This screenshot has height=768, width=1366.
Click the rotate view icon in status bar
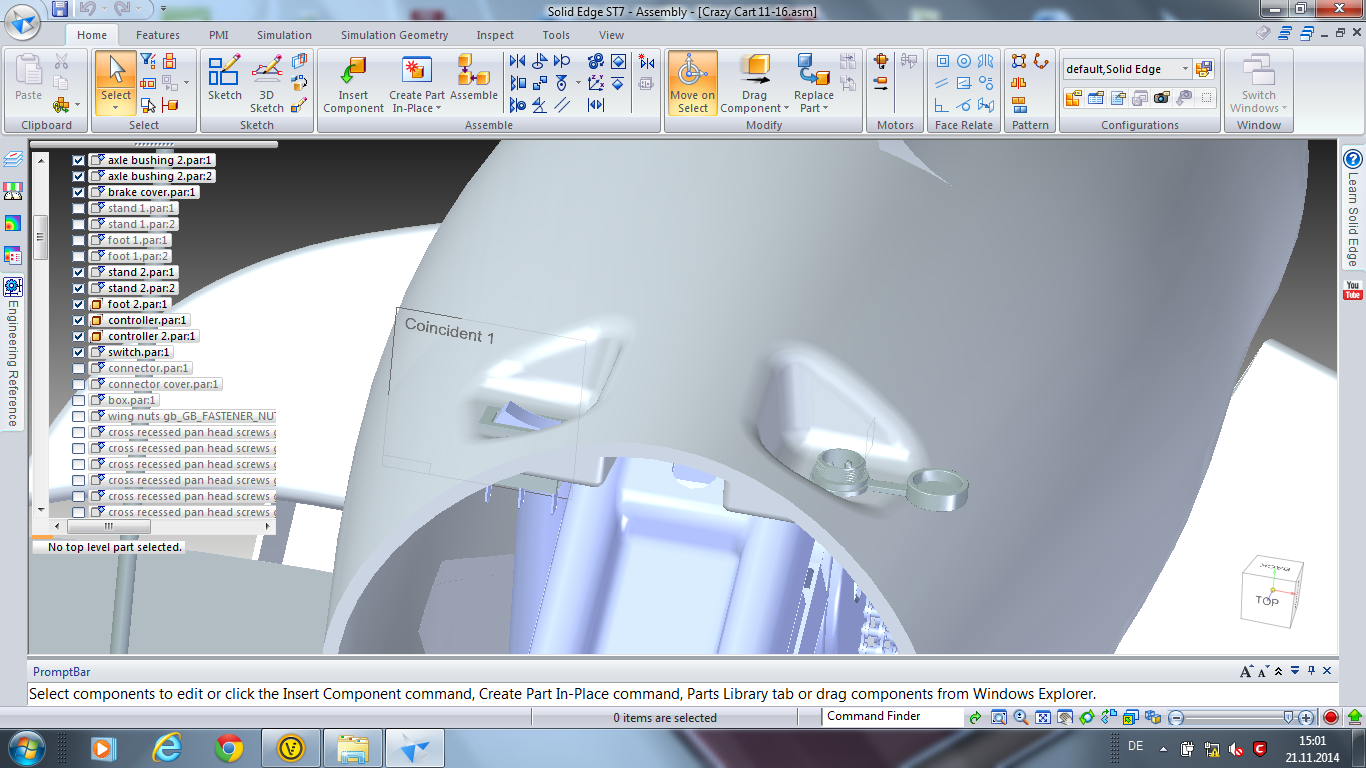tap(1087, 717)
